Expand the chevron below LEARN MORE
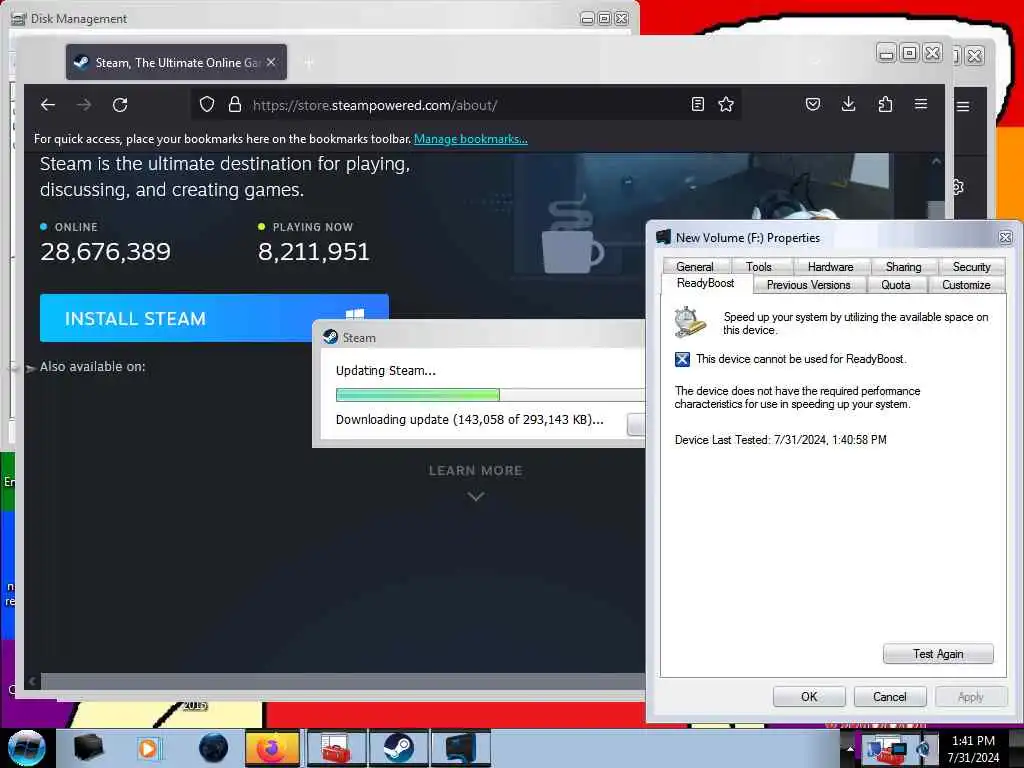1024x768 pixels. click(476, 496)
